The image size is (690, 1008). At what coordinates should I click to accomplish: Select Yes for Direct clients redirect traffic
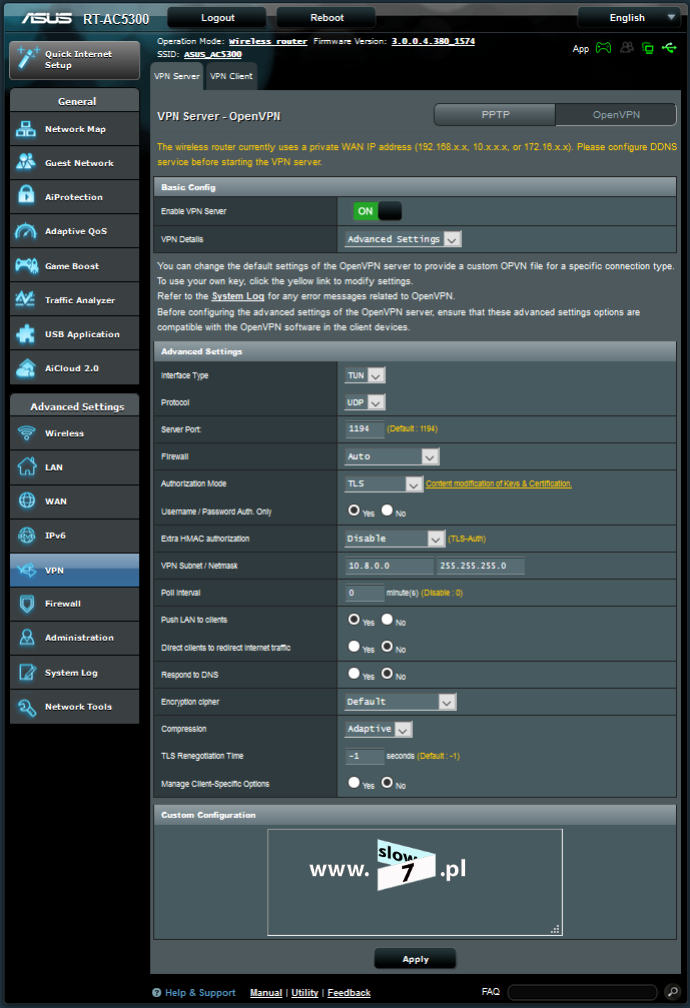click(x=354, y=646)
